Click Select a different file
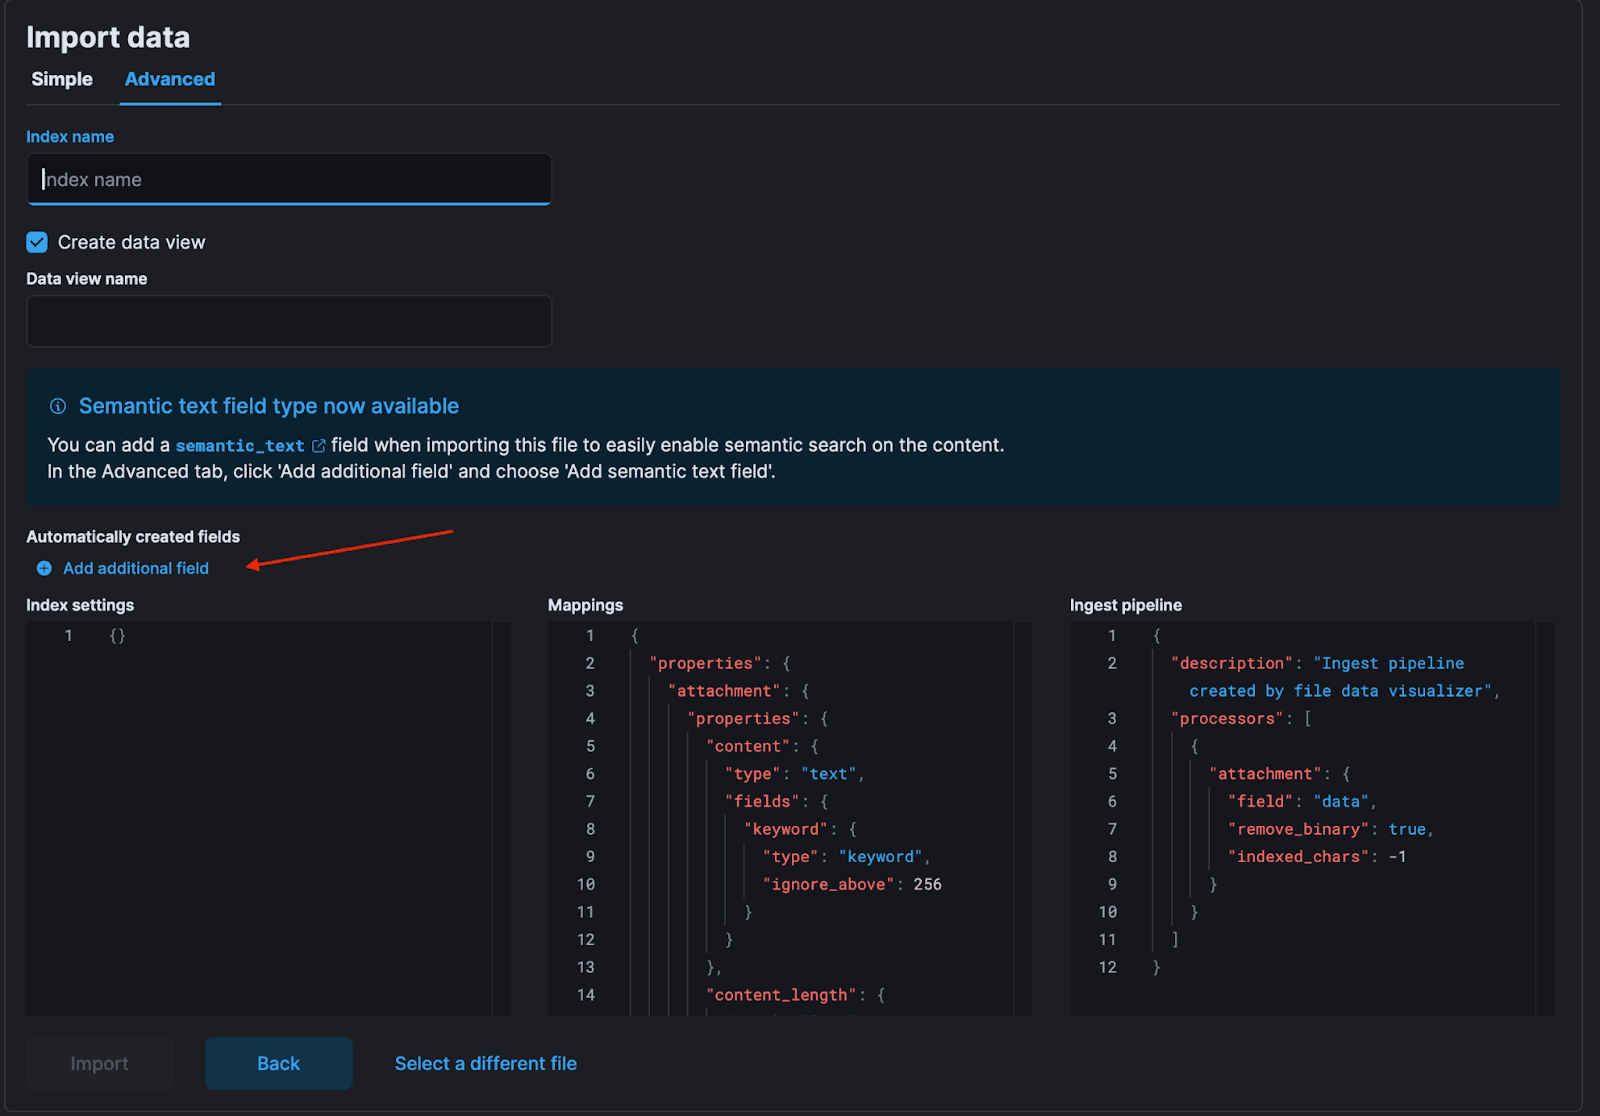Viewport: 1600px width, 1116px height. pos(485,1063)
